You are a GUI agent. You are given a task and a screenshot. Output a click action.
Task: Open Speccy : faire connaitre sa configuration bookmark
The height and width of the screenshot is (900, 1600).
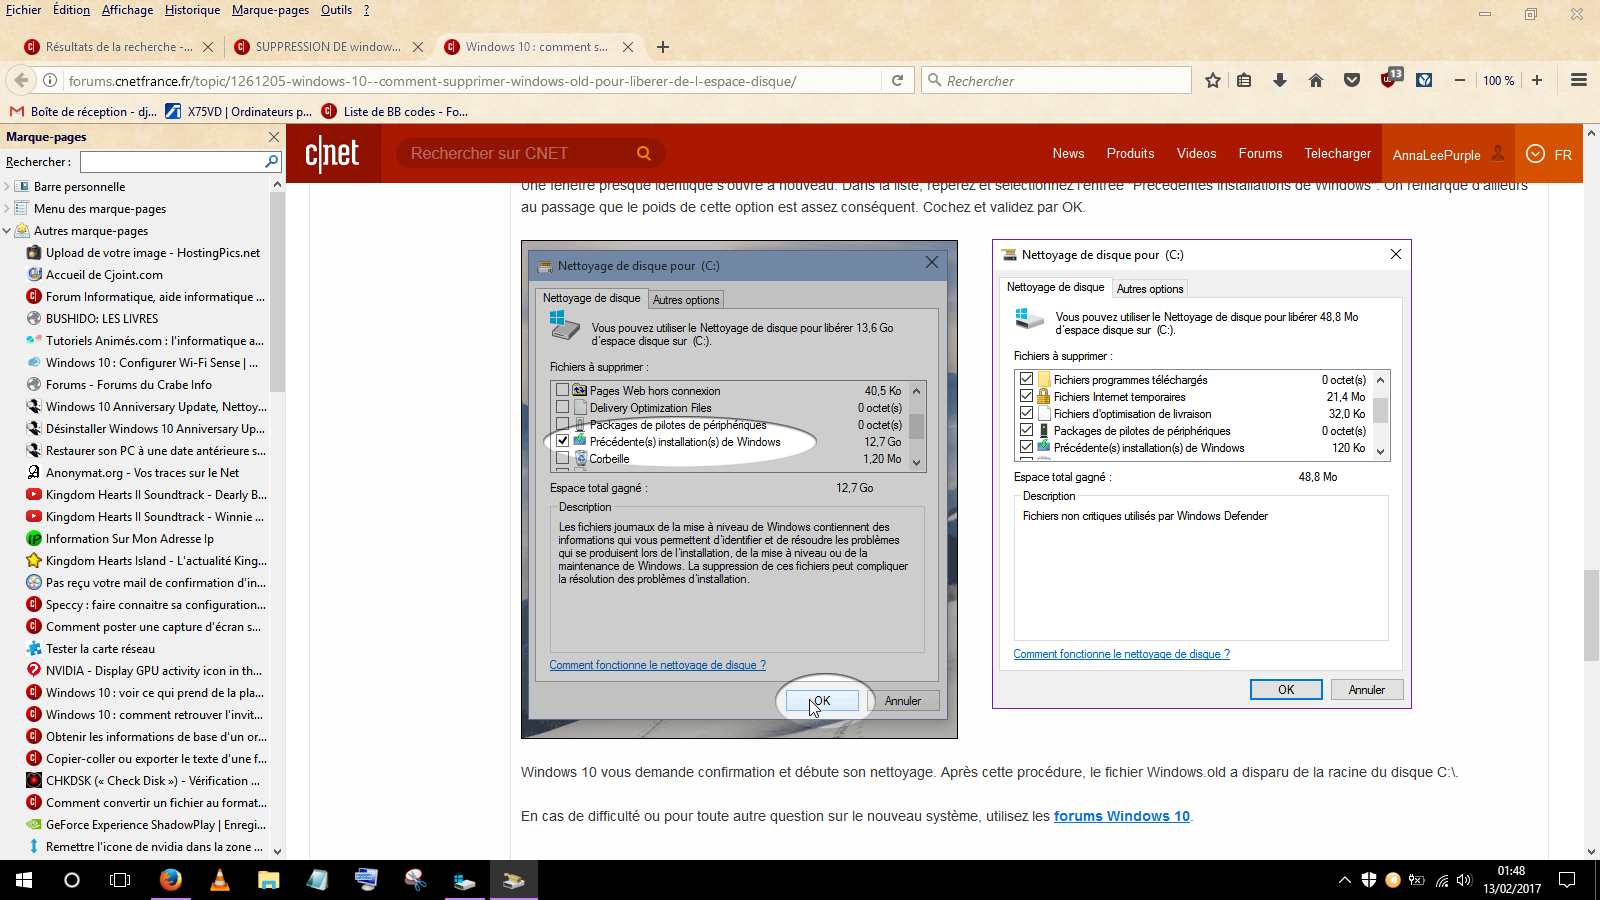pos(146,605)
